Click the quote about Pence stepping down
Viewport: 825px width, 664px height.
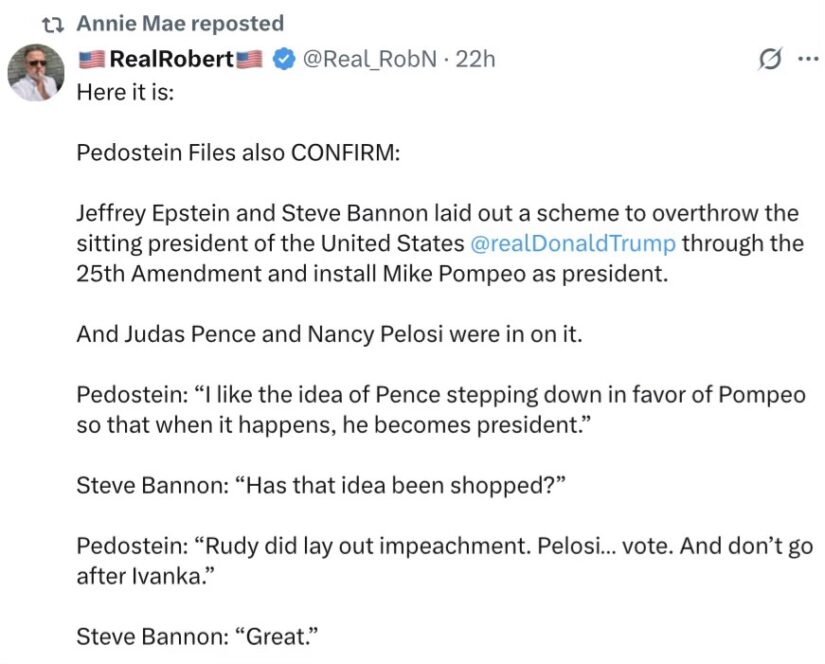tap(441, 410)
